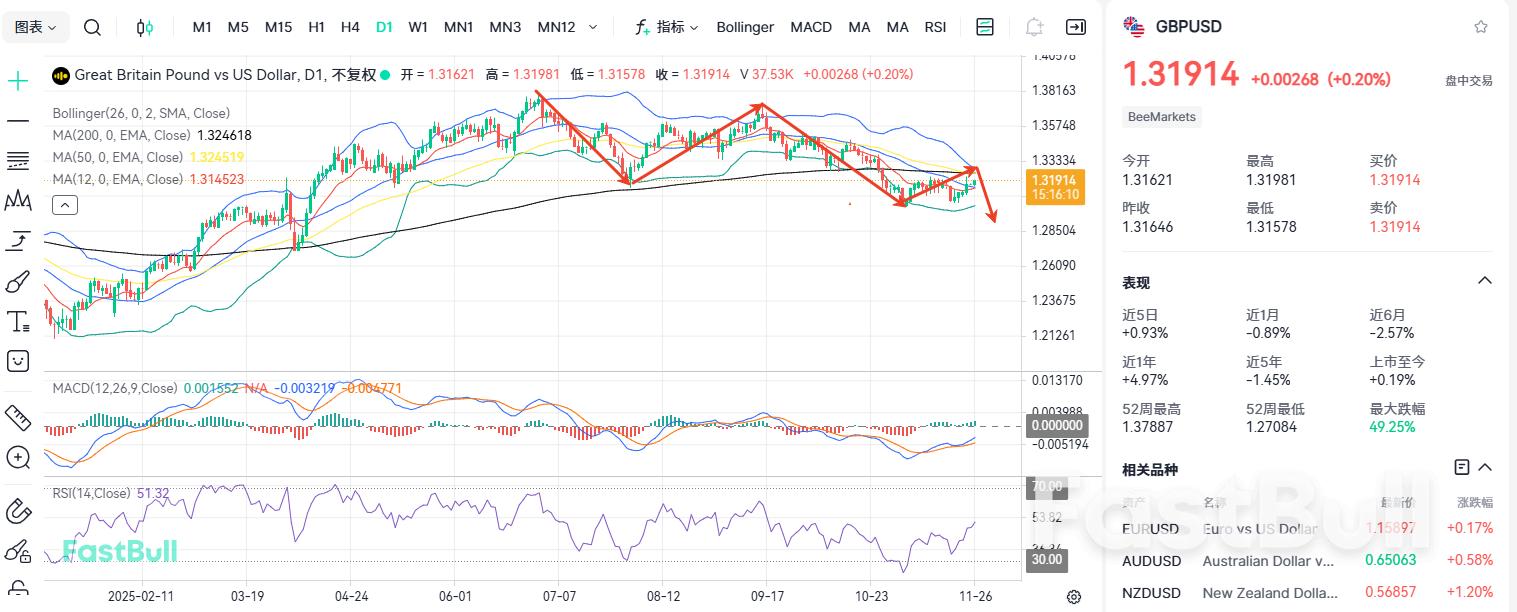Select the ruler measurement tool
The width and height of the screenshot is (1517, 612).
click(18, 415)
